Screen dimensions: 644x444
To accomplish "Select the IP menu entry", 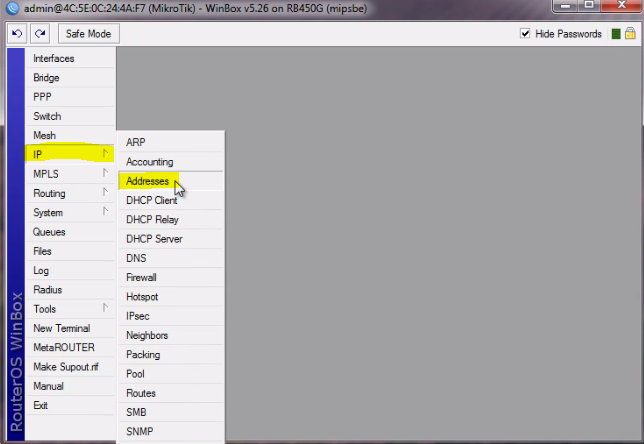I will coord(70,154).
